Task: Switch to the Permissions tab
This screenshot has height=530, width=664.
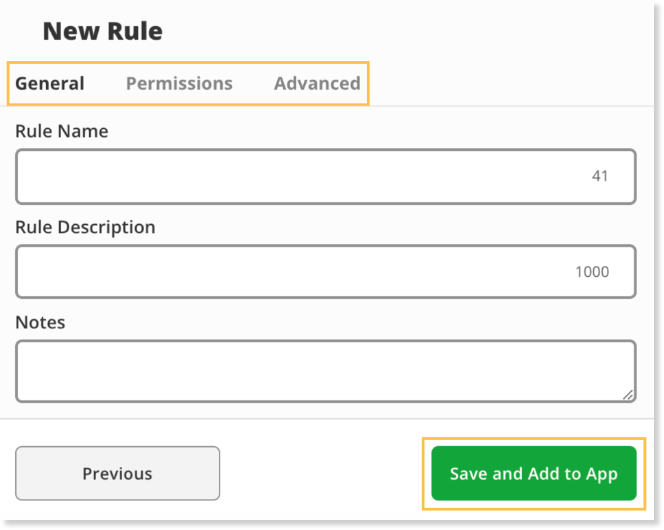Action: (x=179, y=83)
